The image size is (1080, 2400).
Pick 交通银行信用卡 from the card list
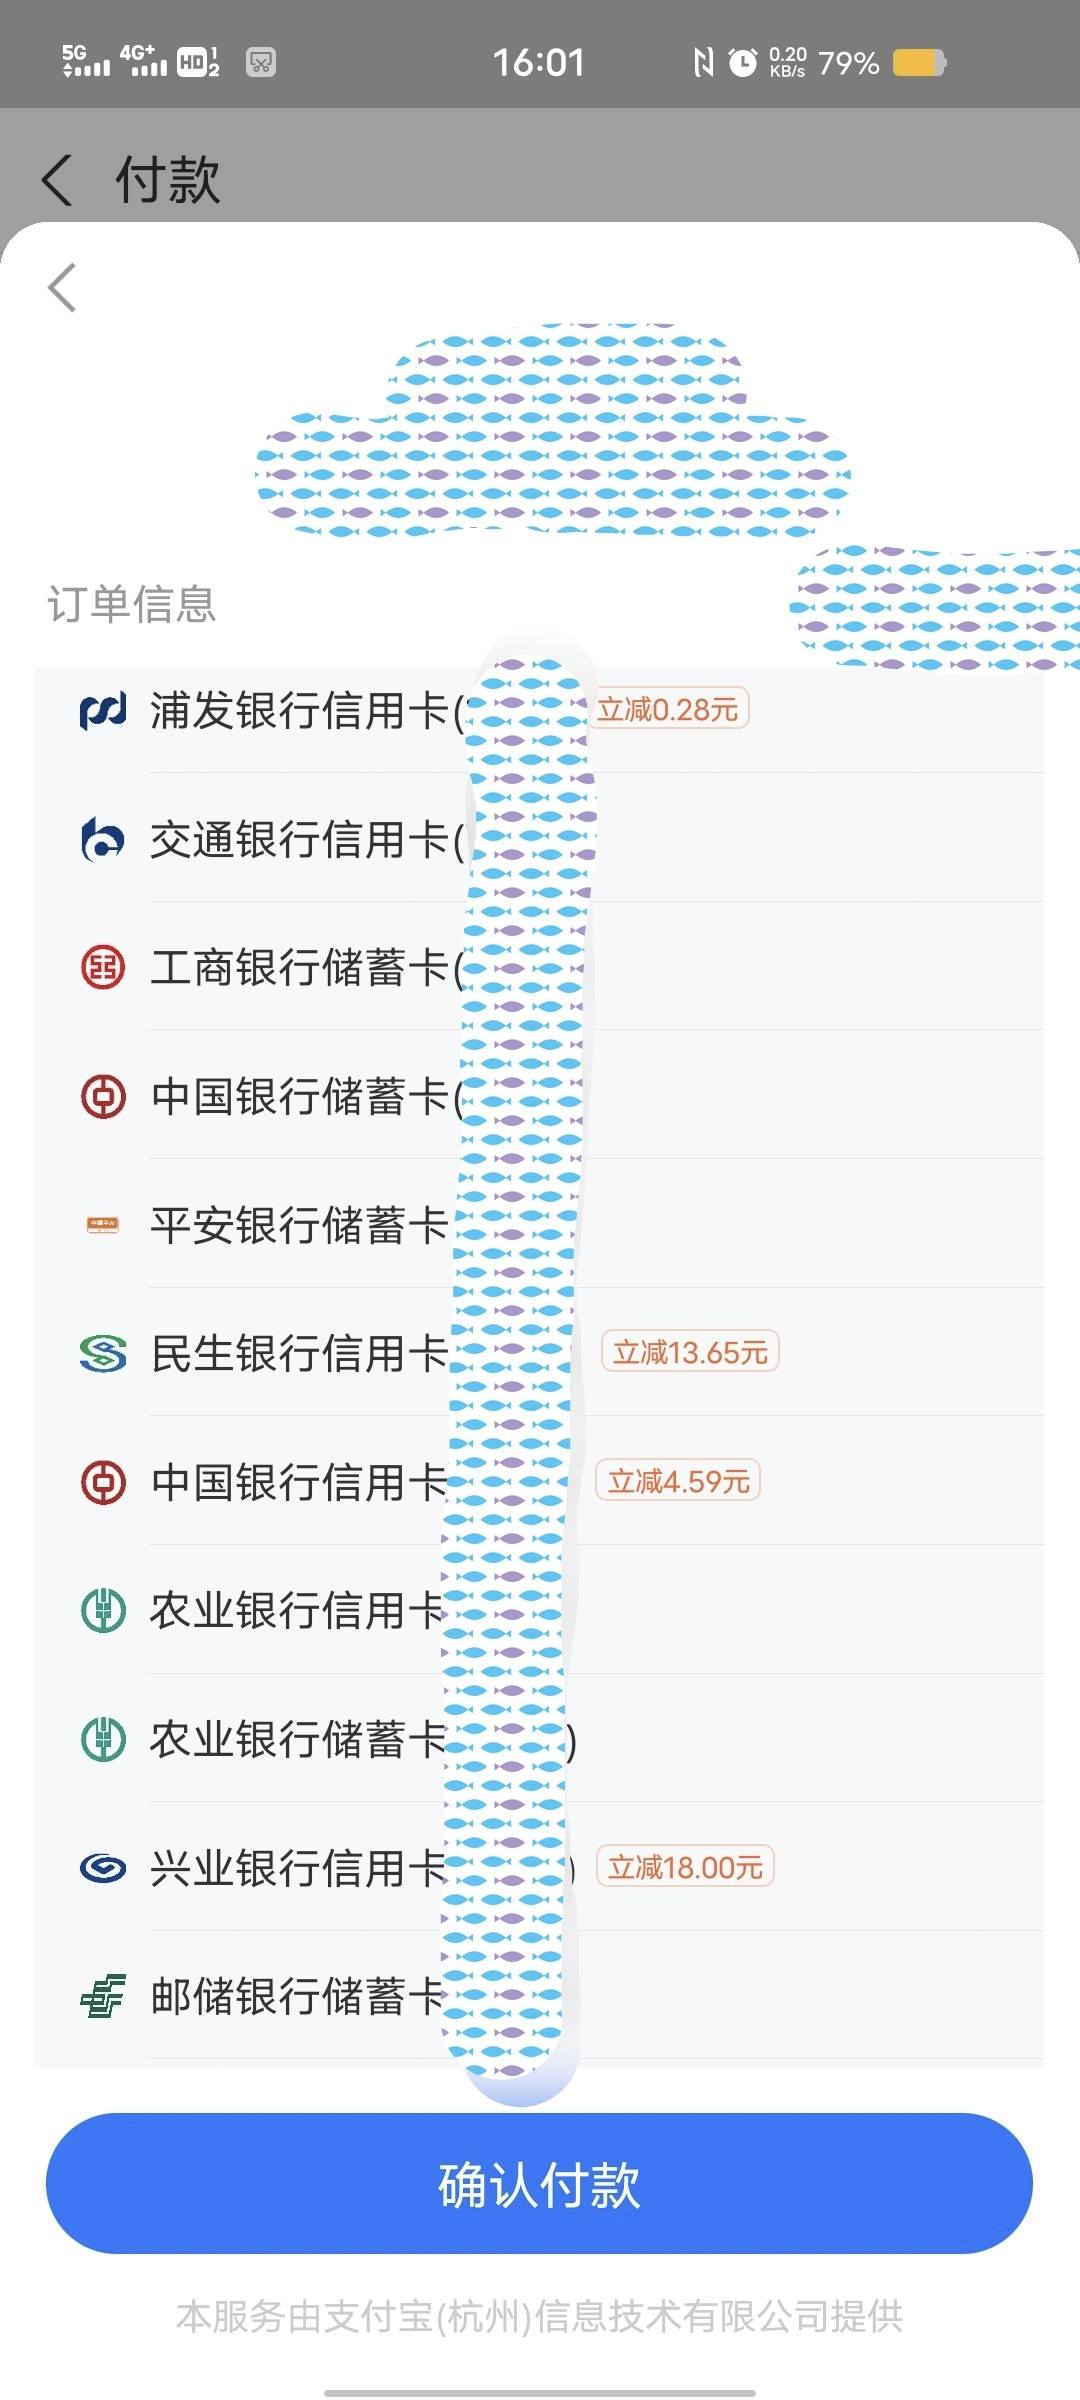539,839
